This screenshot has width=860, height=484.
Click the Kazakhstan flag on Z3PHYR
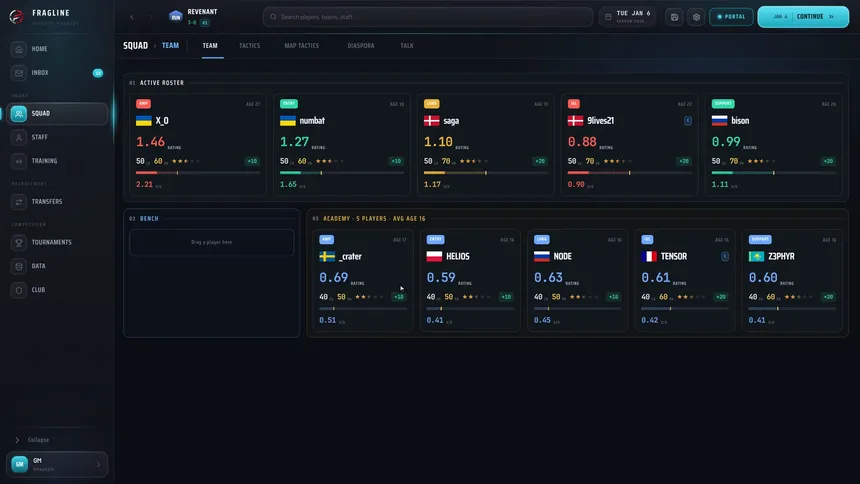click(756, 256)
